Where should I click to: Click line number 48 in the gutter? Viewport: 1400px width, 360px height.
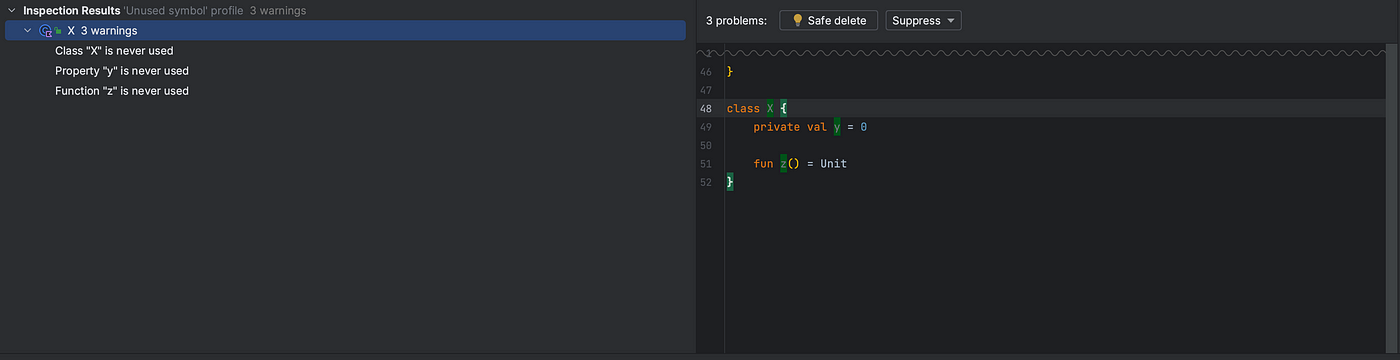coord(706,108)
